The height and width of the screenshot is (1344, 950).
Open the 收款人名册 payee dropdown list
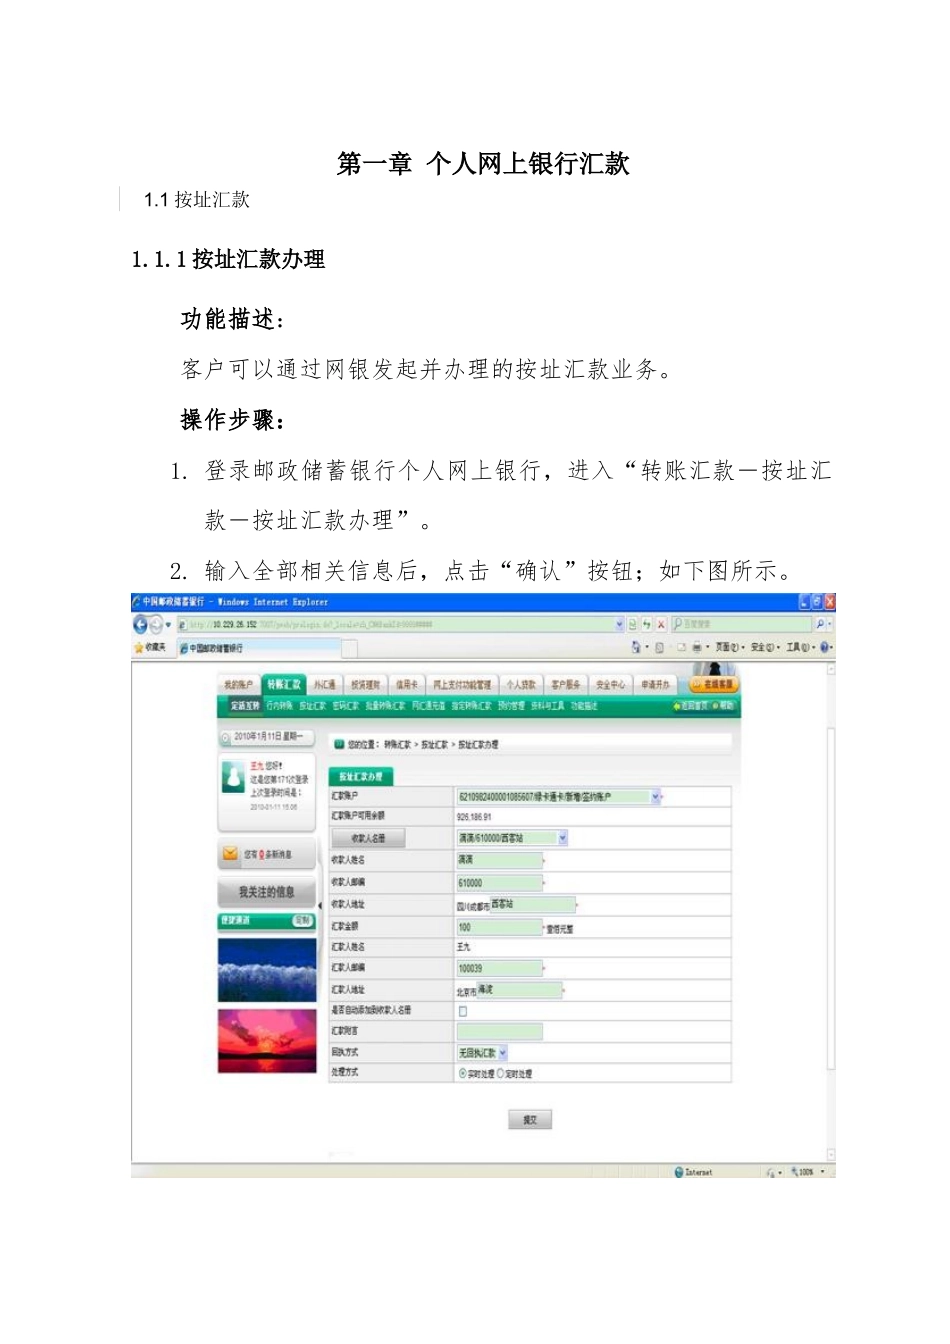pyautogui.click(x=563, y=838)
